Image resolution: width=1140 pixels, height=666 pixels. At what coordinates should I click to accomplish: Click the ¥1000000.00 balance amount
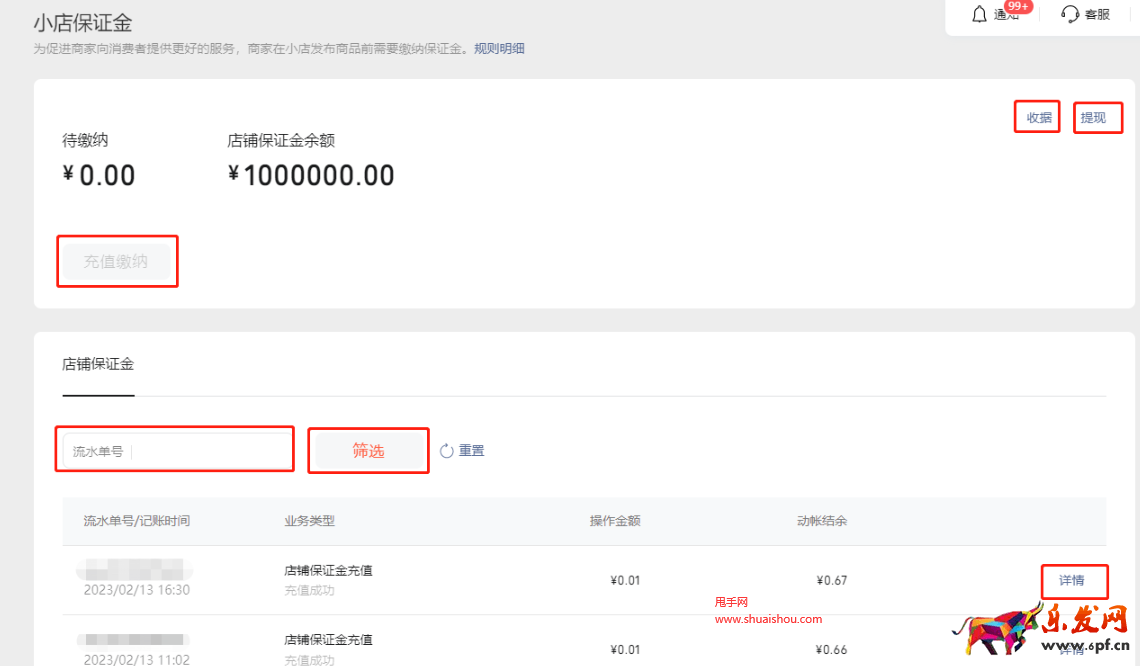310,174
